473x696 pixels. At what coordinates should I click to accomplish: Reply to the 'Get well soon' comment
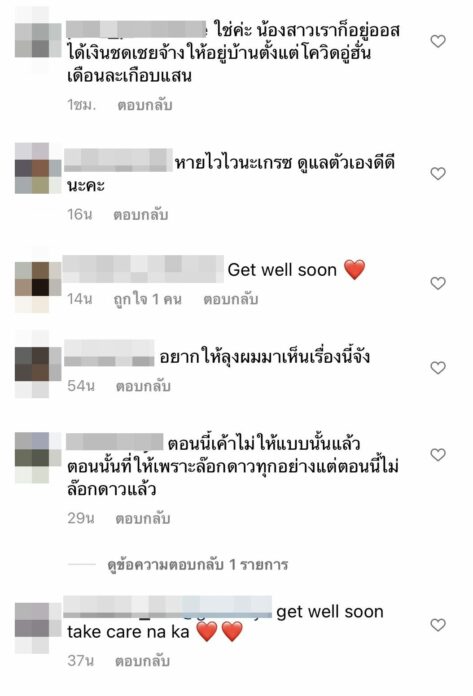231,299
